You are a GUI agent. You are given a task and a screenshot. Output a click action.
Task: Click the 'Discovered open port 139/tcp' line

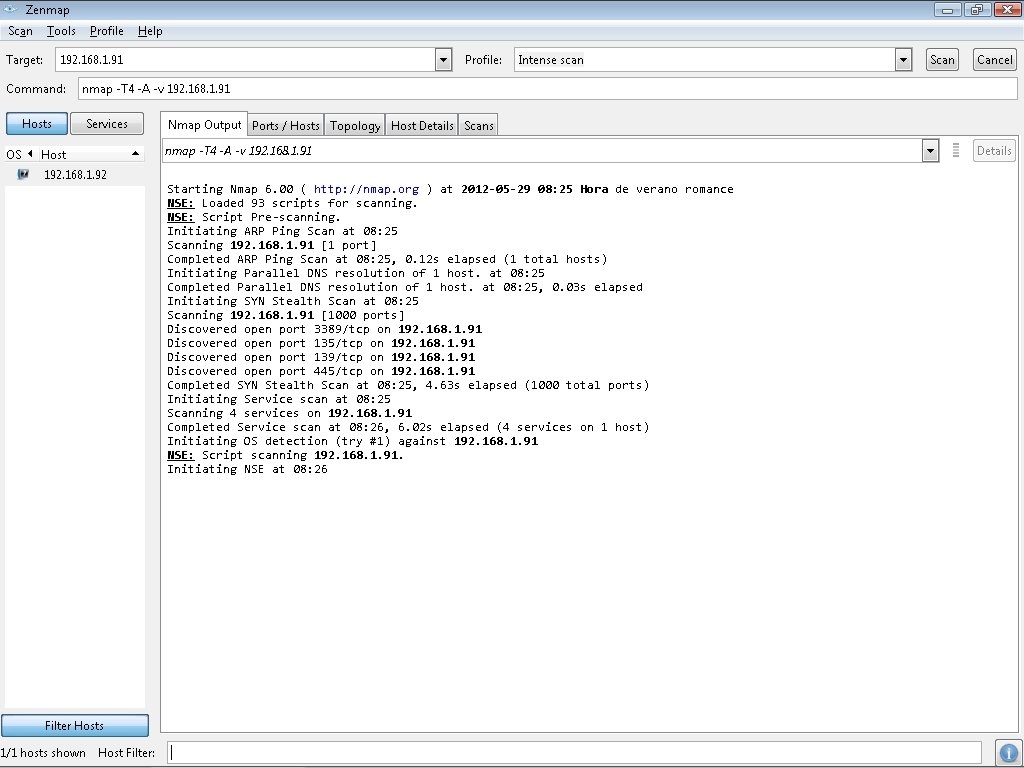pos(321,357)
